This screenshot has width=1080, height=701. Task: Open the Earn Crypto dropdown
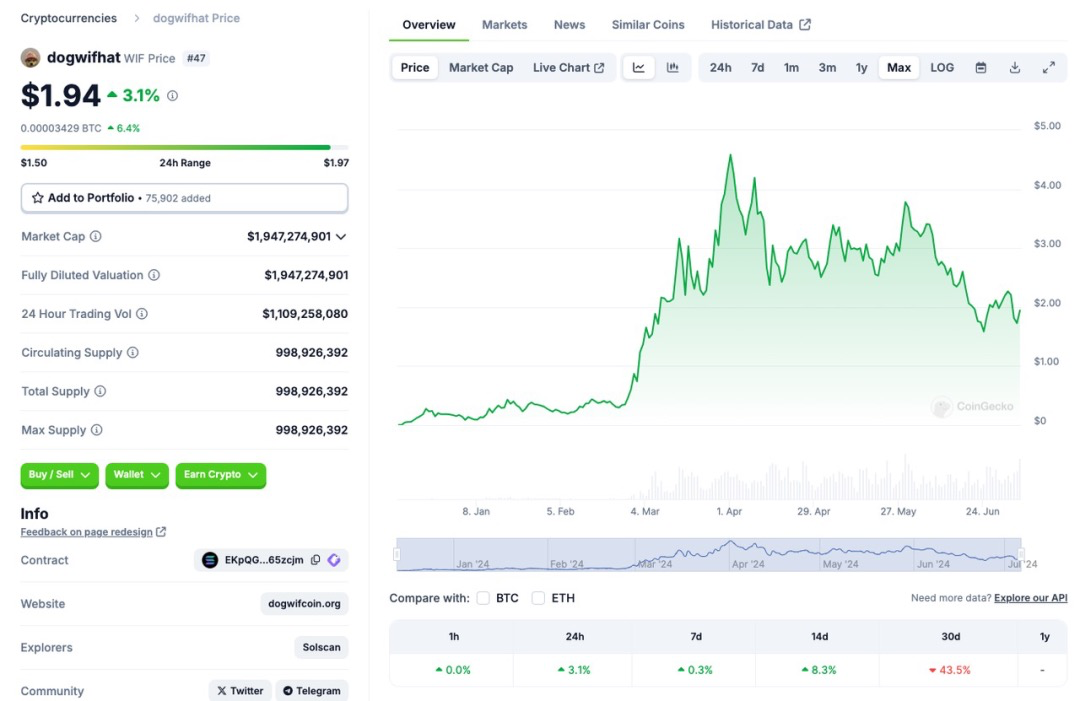point(220,475)
